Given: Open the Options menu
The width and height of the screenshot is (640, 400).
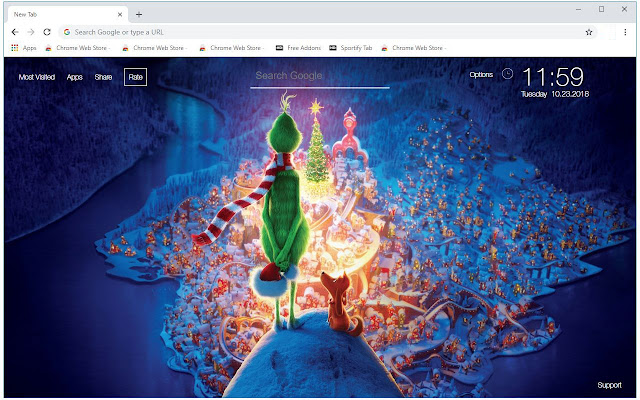Looking at the screenshot, I should pyautogui.click(x=481, y=75).
